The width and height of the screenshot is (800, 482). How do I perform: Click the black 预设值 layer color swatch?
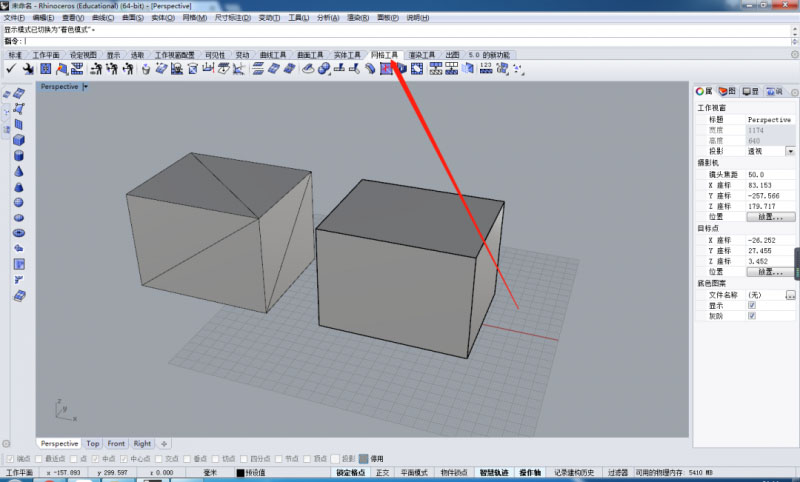pos(240,473)
